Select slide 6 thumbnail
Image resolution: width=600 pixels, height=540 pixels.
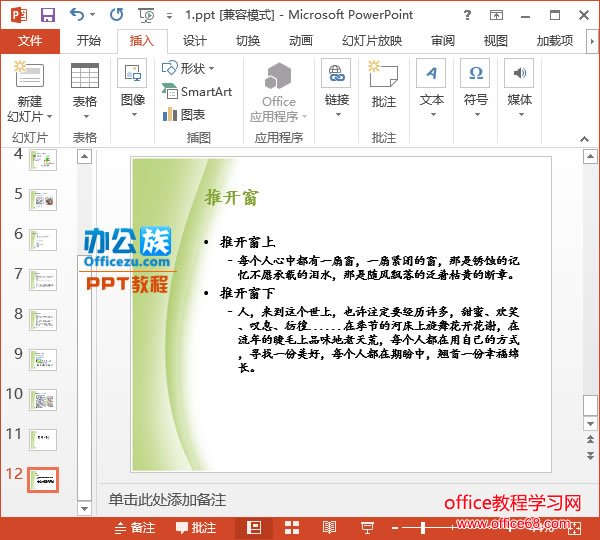pos(43,240)
